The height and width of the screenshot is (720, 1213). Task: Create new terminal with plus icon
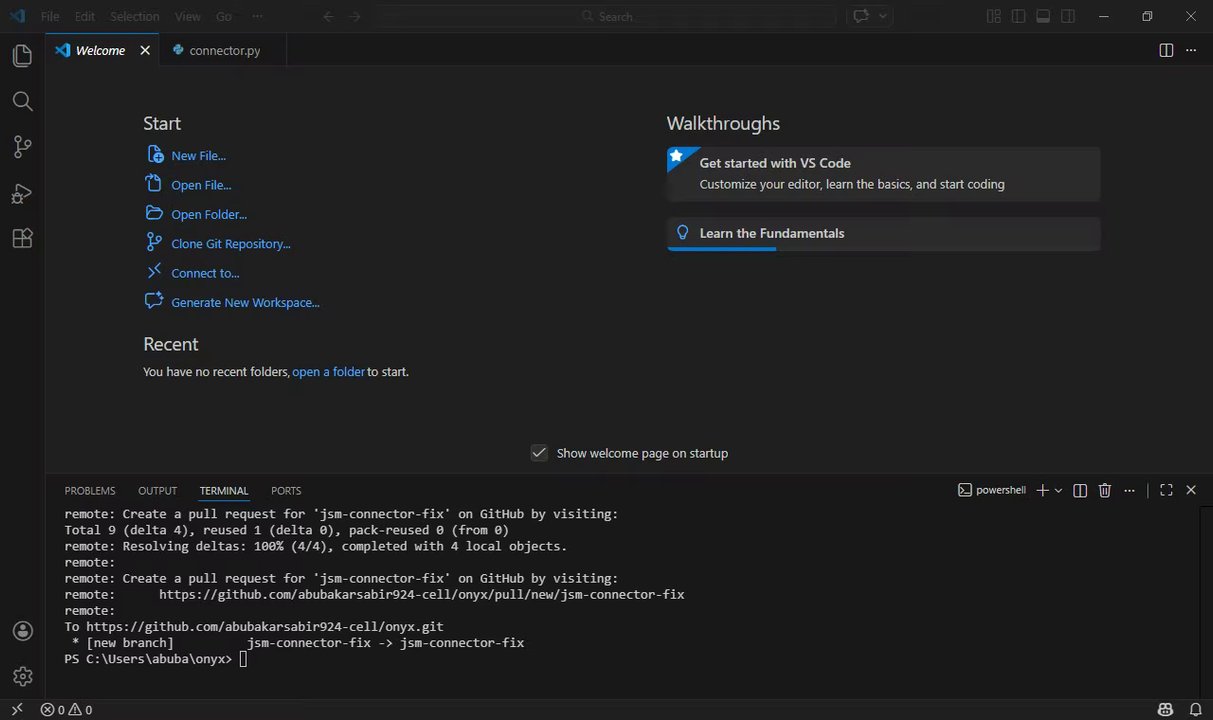pos(1043,490)
